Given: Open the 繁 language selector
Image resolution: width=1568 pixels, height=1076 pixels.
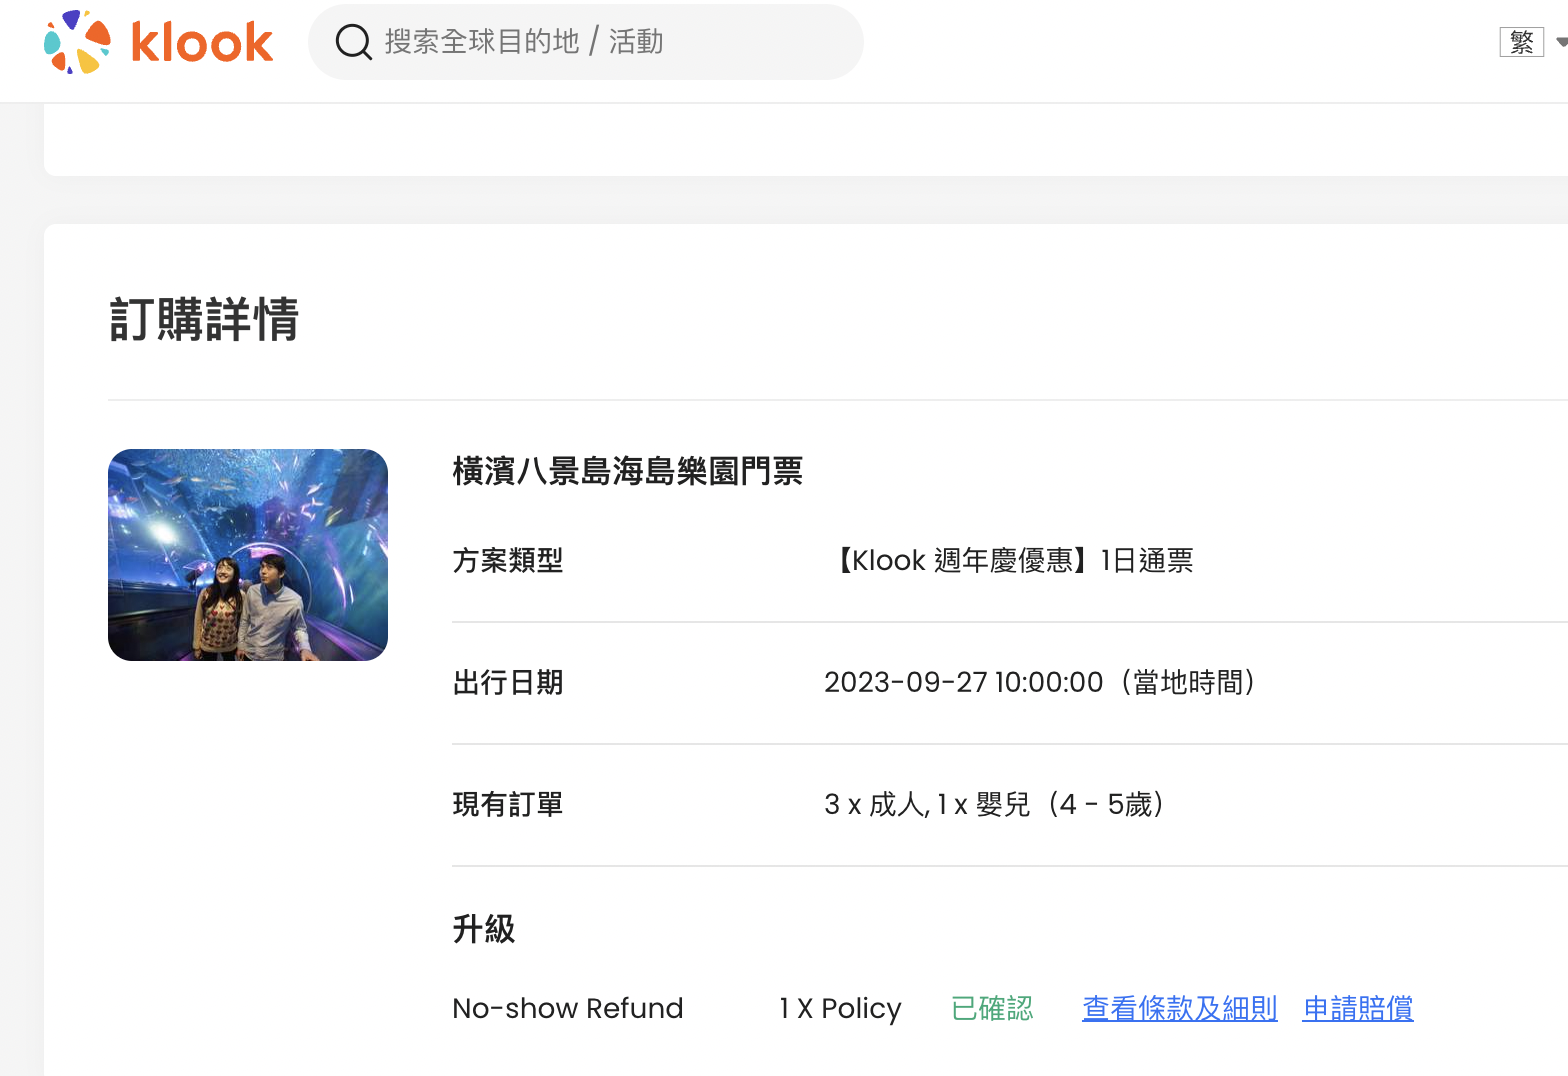Looking at the screenshot, I should (x=1522, y=42).
